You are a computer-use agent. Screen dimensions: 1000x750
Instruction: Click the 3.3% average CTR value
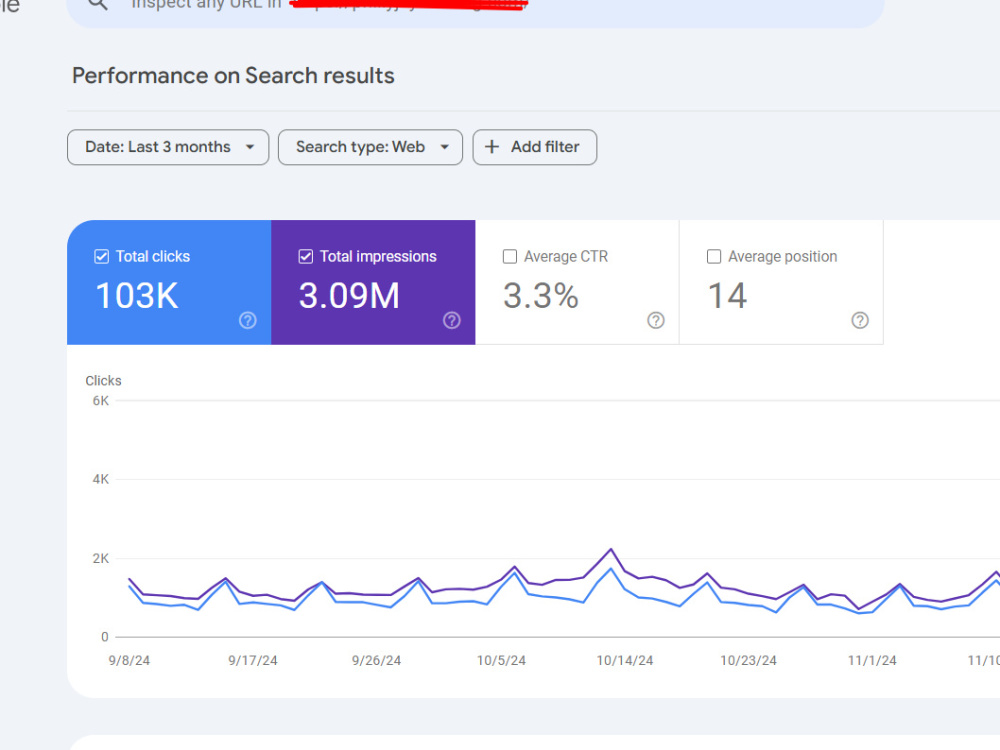(x=541, y=296)
